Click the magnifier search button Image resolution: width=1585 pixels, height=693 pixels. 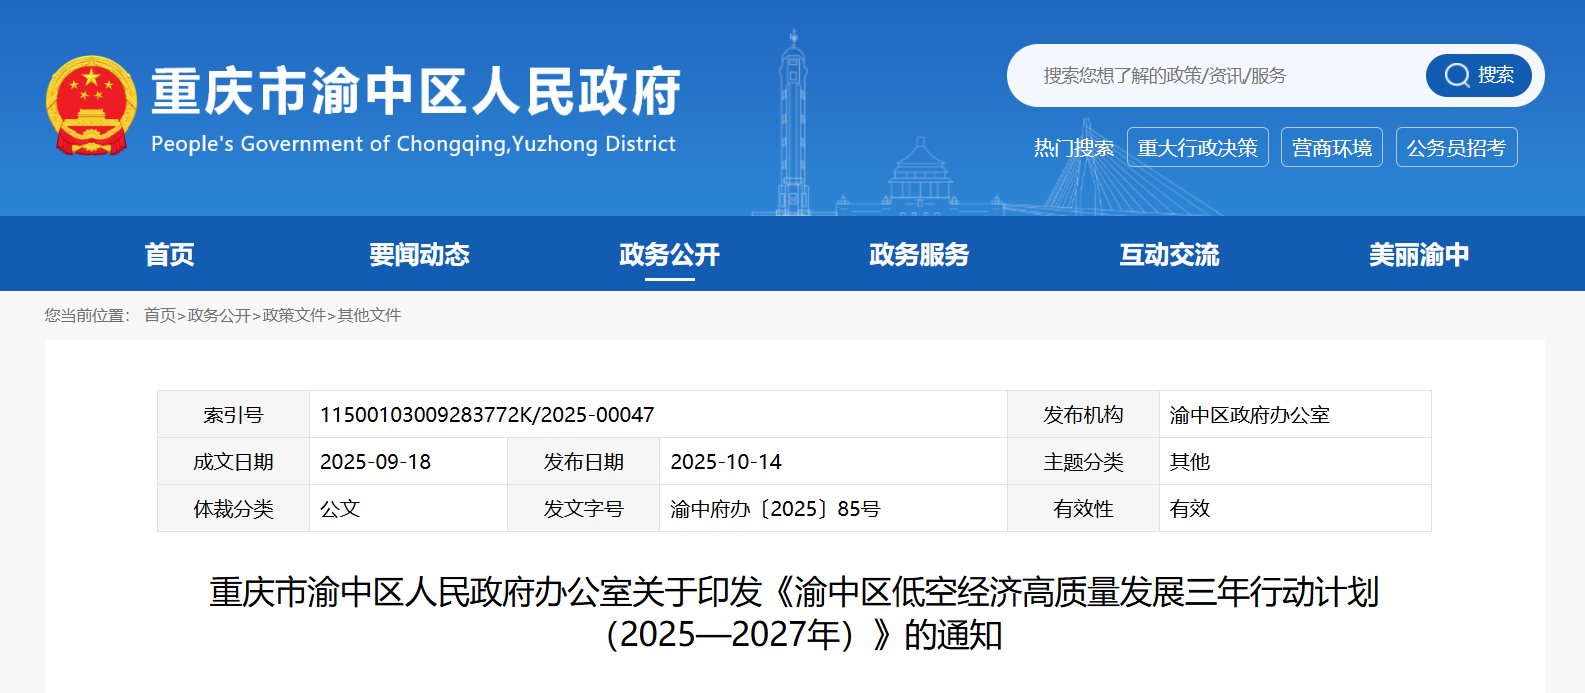point(1478,75)
